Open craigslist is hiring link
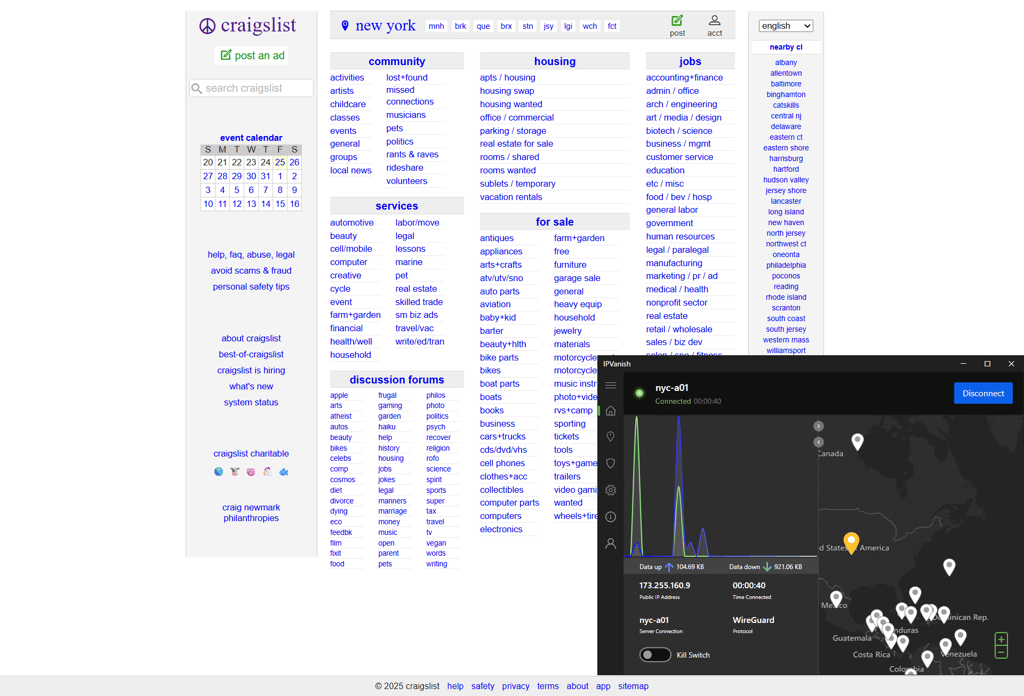This screenshot has width=1024, height=696. click(251, 370)
